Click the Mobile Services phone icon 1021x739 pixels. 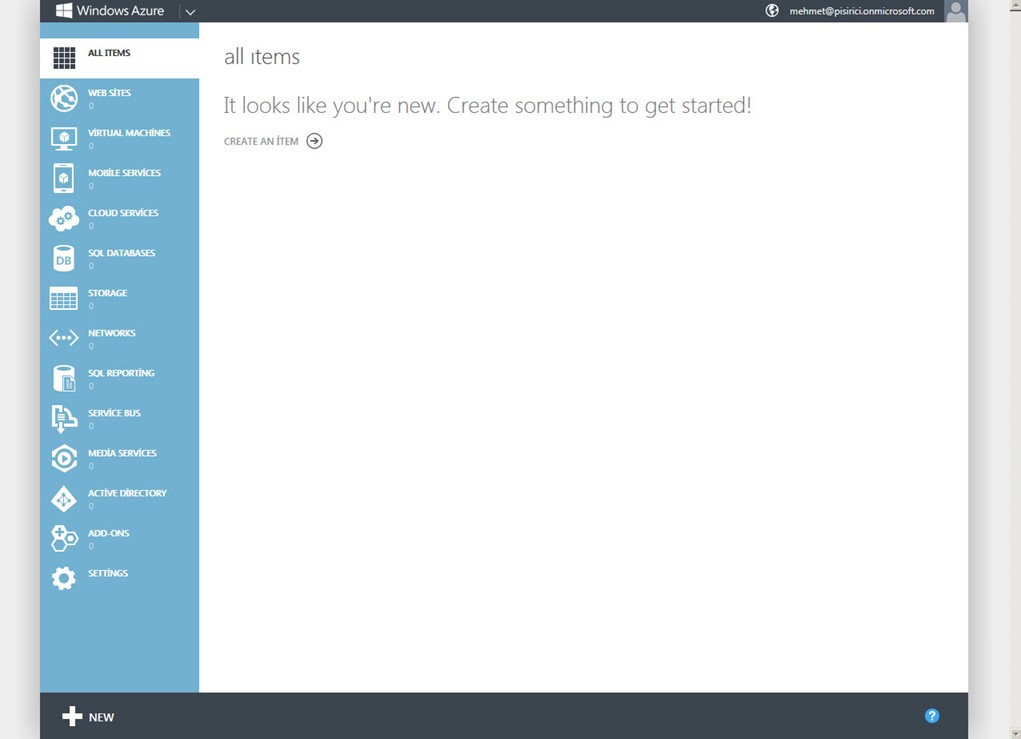(64, 178)
